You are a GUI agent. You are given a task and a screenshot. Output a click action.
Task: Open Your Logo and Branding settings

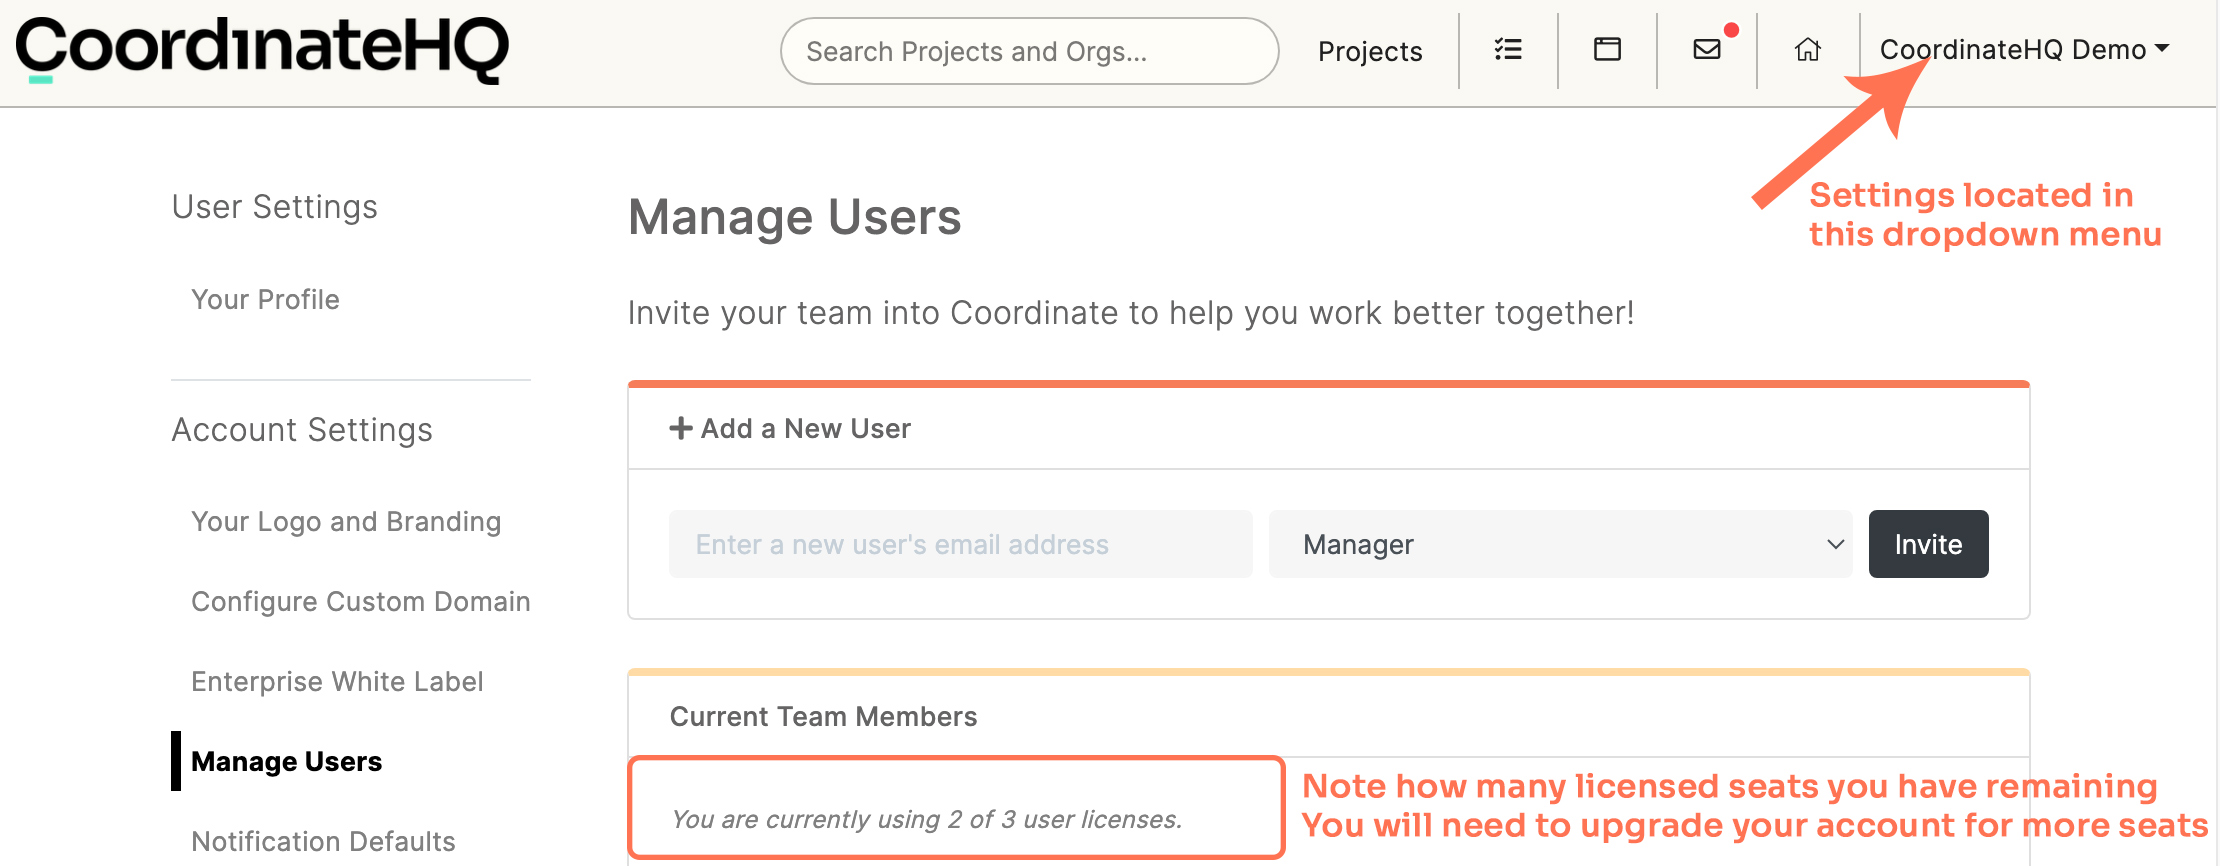point(346,521)
